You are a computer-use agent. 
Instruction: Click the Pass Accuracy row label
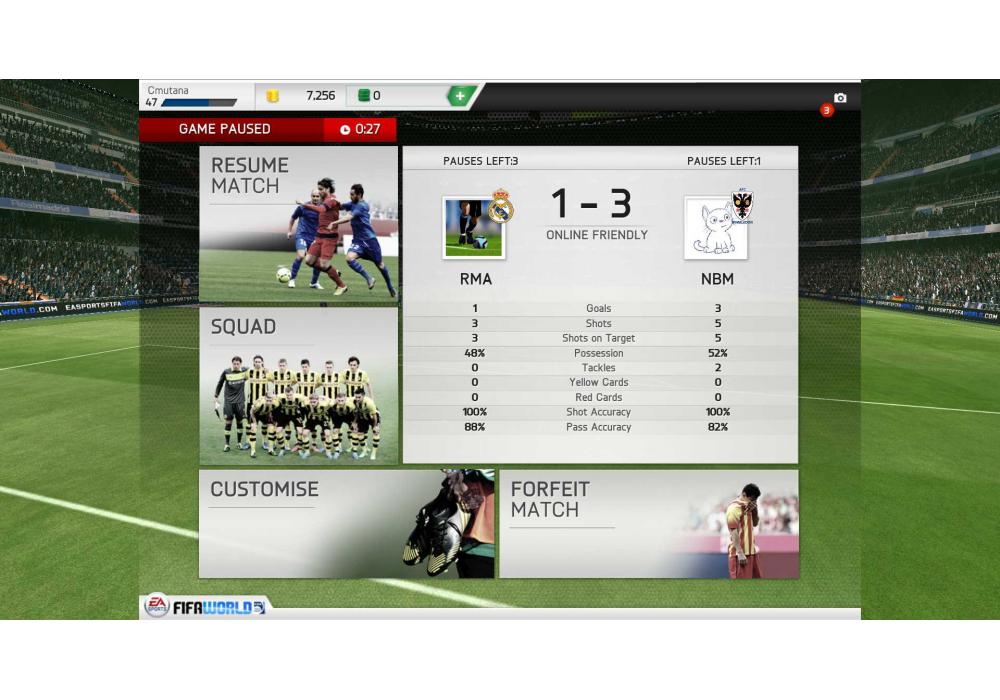[x=598, y=427]
